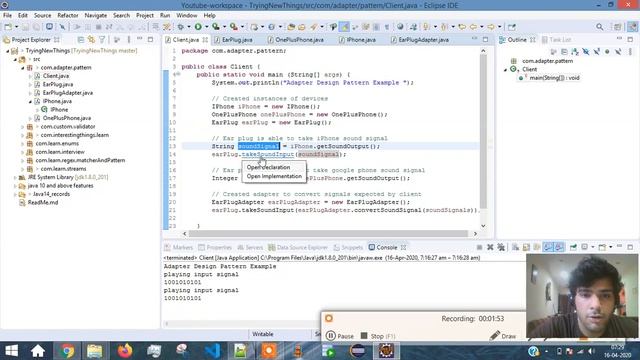Viewport: 640px width, 360px height.
Task: Choose Open Declaration from popup
Action: pyautogui.click(x=269, y=167)
